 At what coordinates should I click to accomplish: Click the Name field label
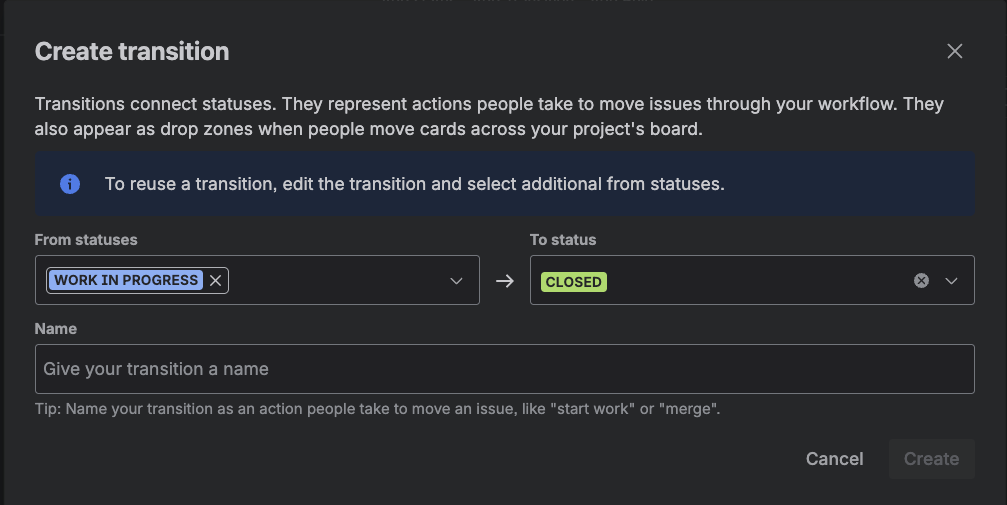click(56, 328)
